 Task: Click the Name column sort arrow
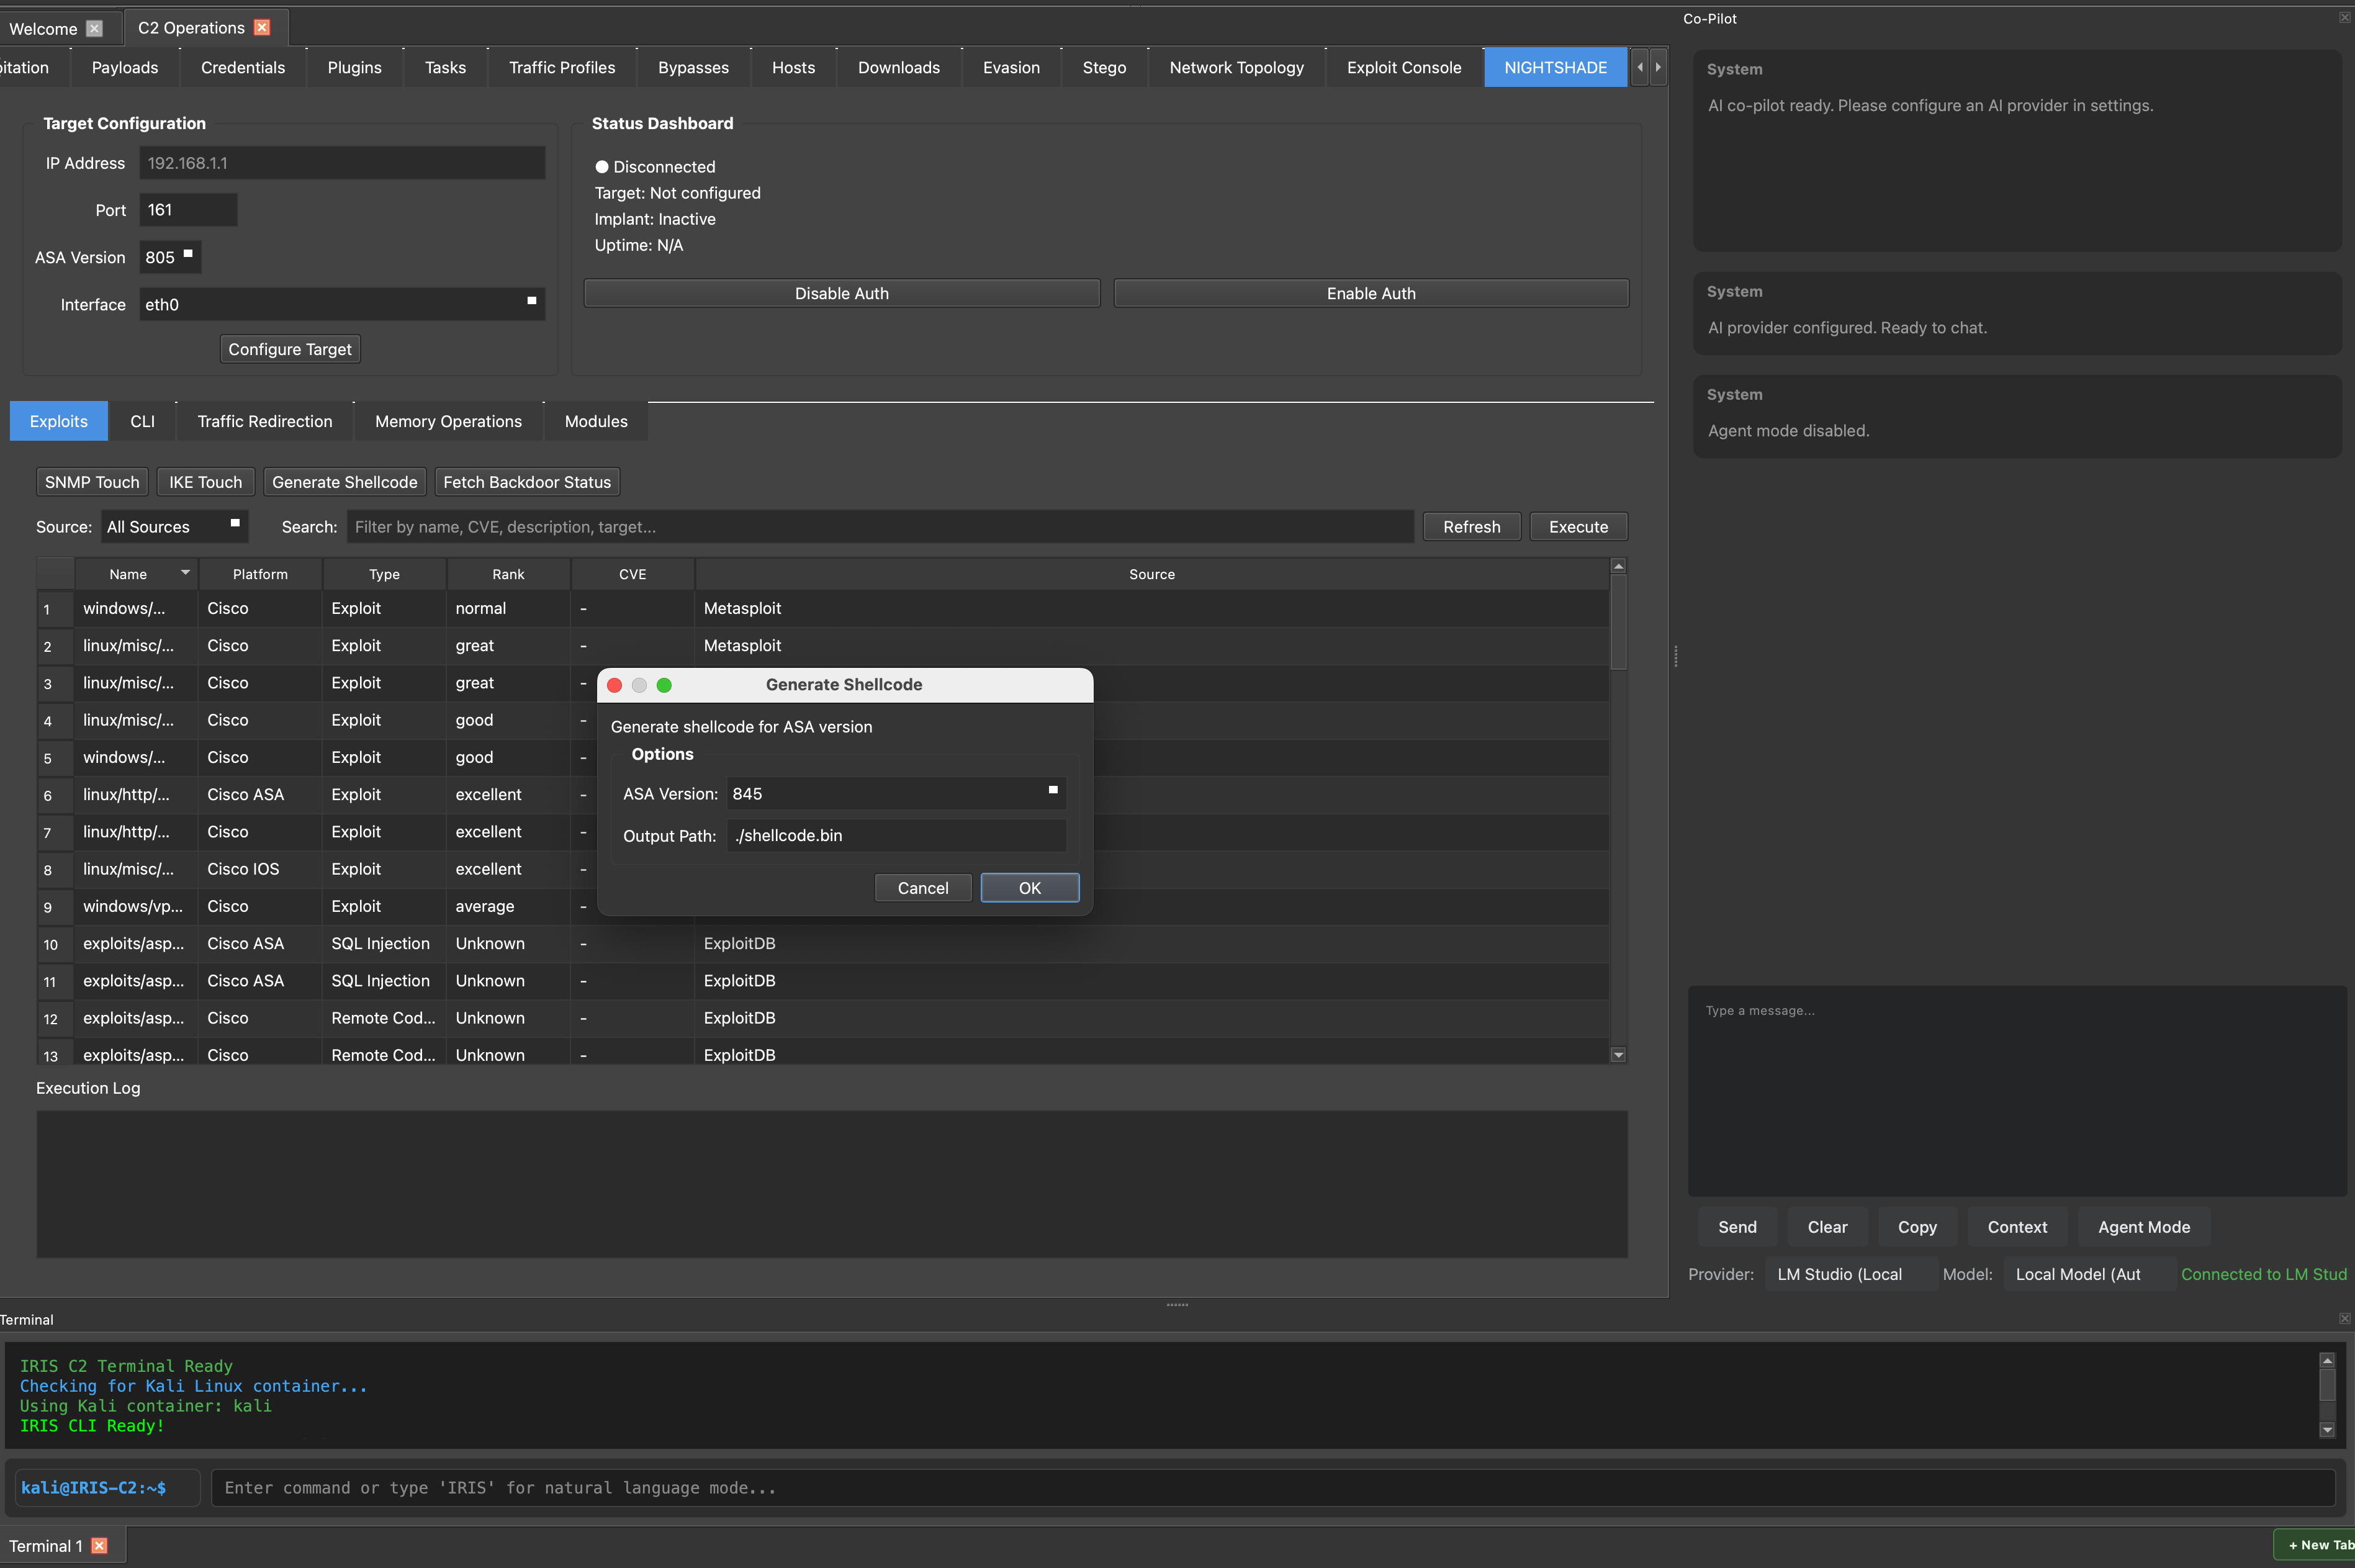tap(185, 573)
